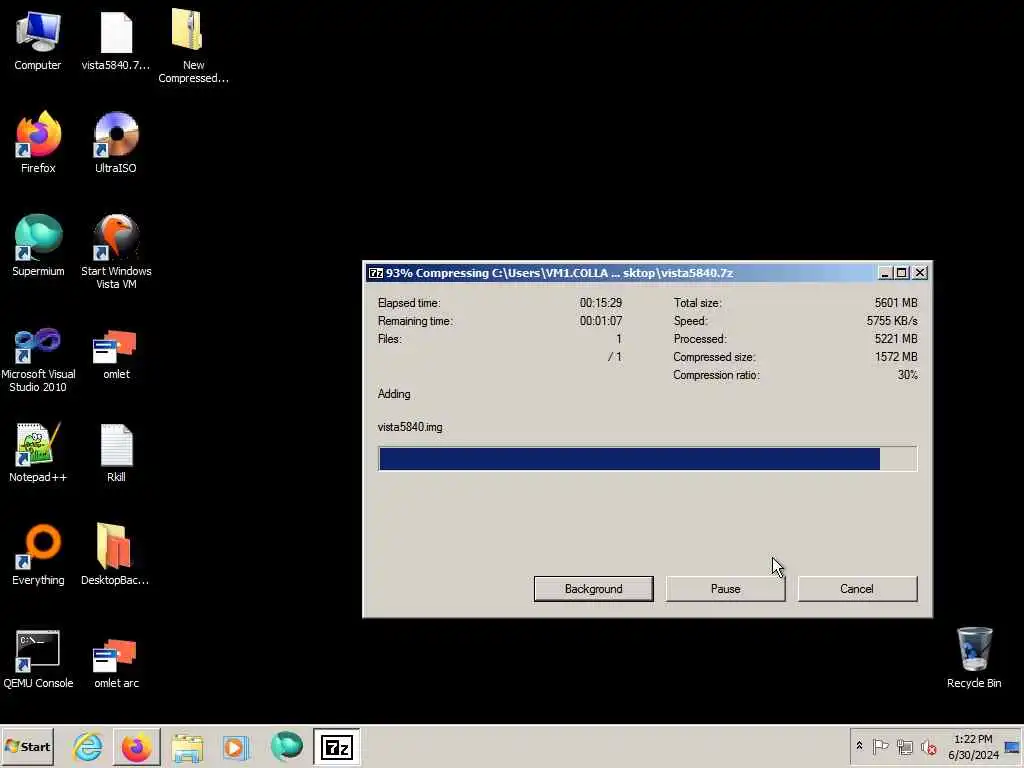Launch Firefox from the desktop shortcut

(x=38, y=142)
